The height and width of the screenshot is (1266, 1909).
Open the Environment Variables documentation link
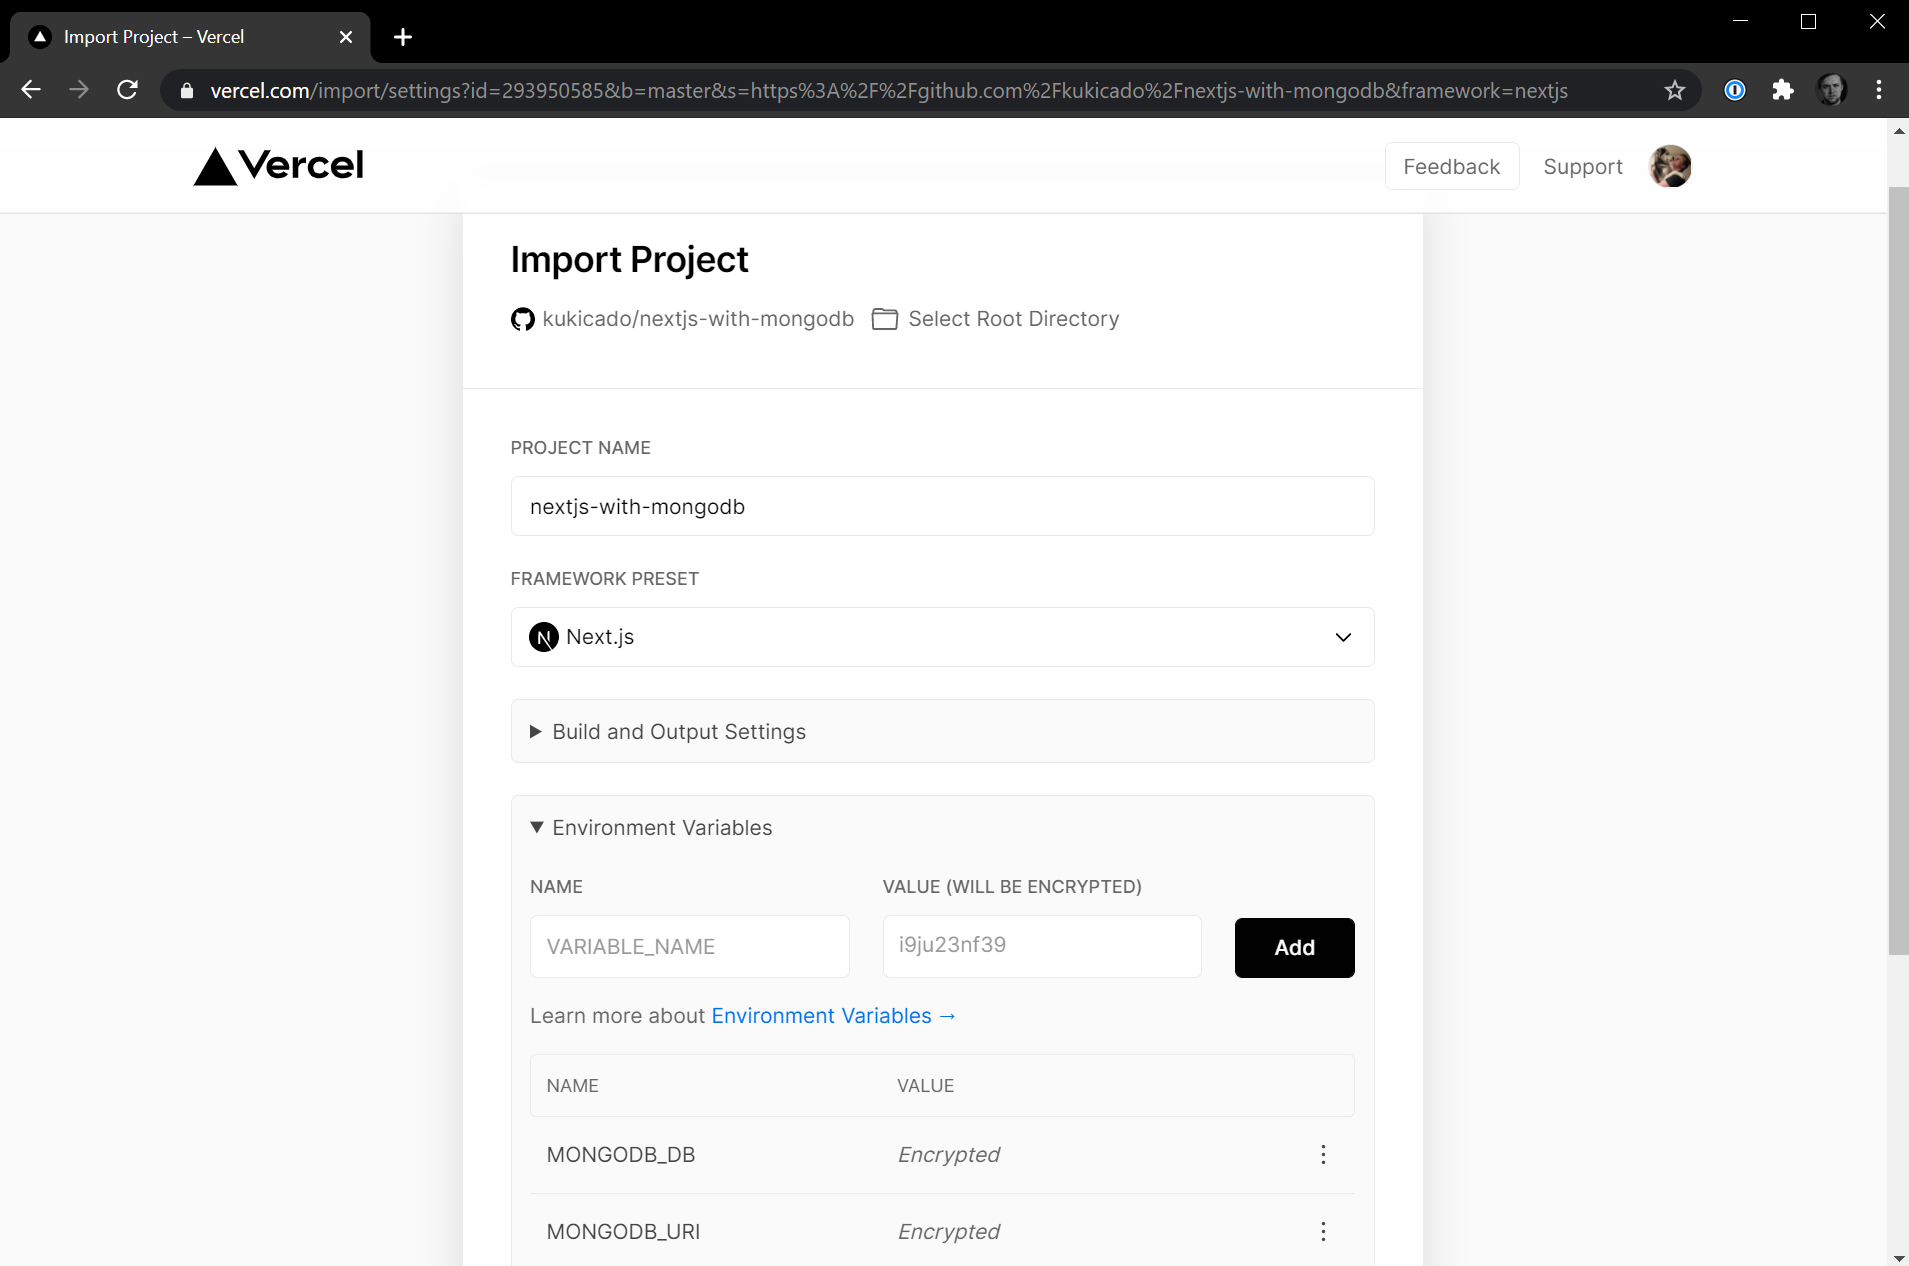(x=834, y=1016)
